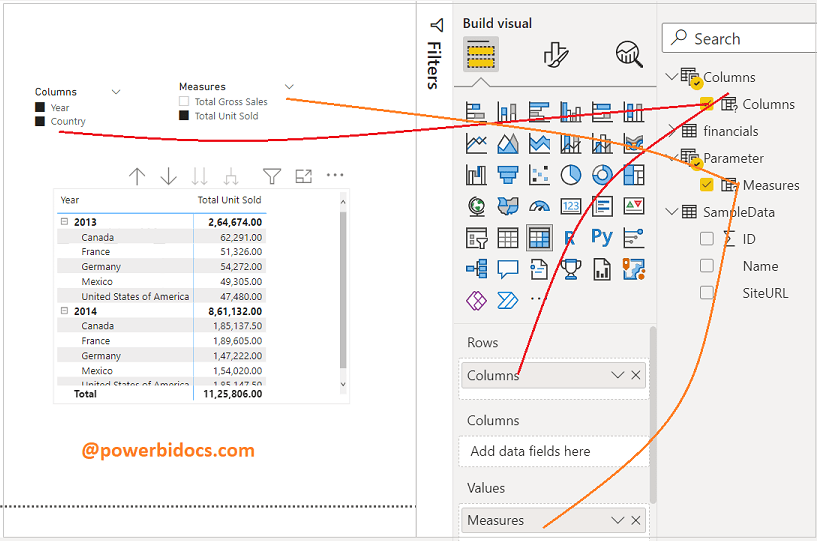The height and width of the screenshot is (541, 817).
Task: Expand the financials table
Action: [672, 131]
